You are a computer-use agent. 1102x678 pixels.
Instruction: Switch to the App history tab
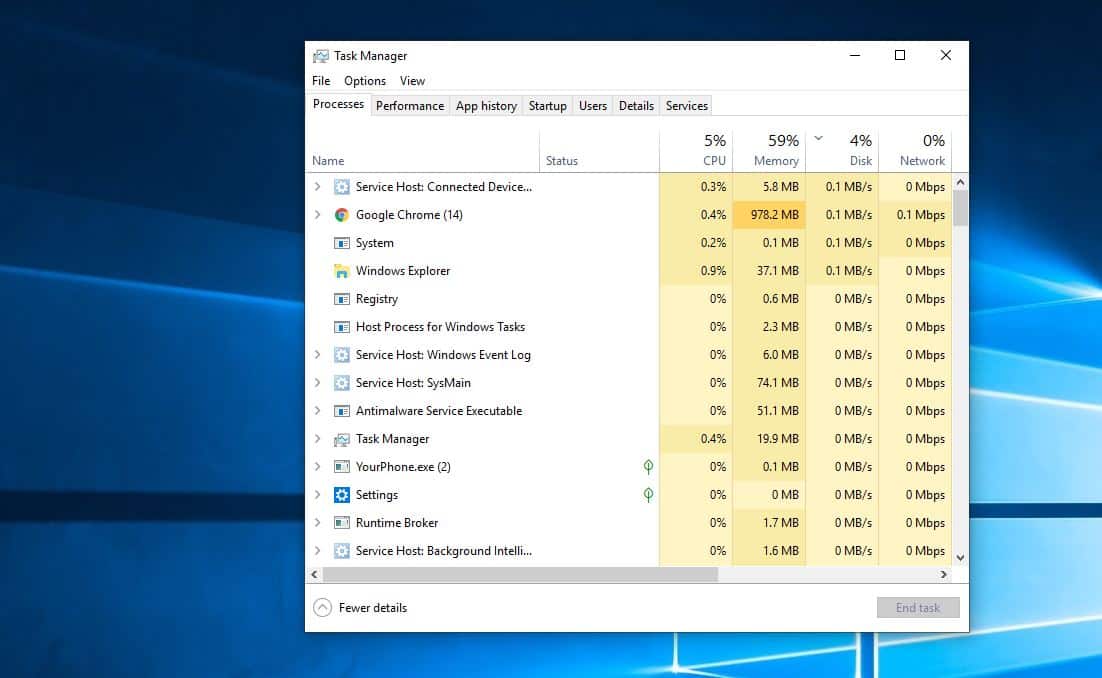click(x=486, y=106)
